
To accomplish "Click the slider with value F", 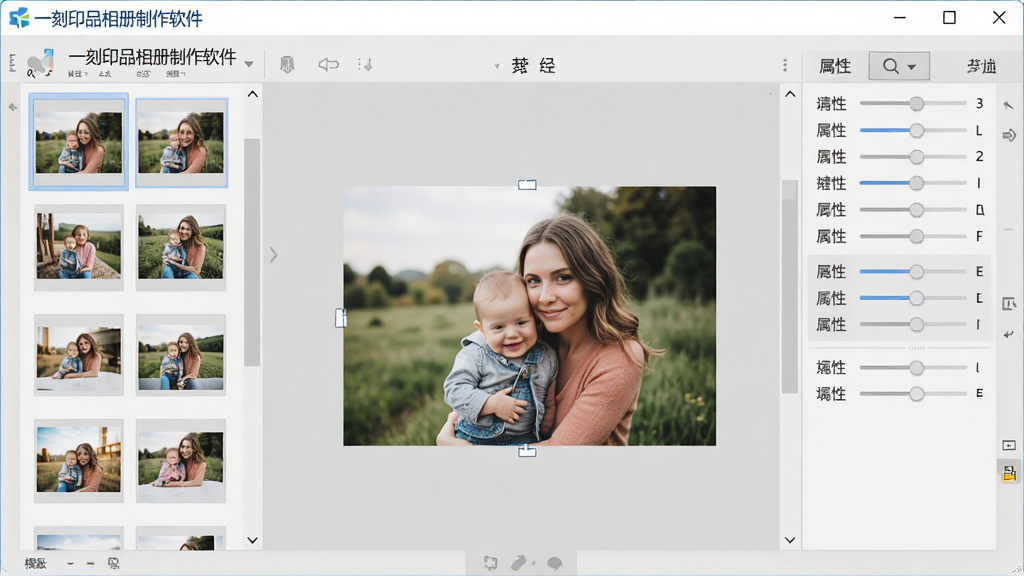I will point(913,236).
